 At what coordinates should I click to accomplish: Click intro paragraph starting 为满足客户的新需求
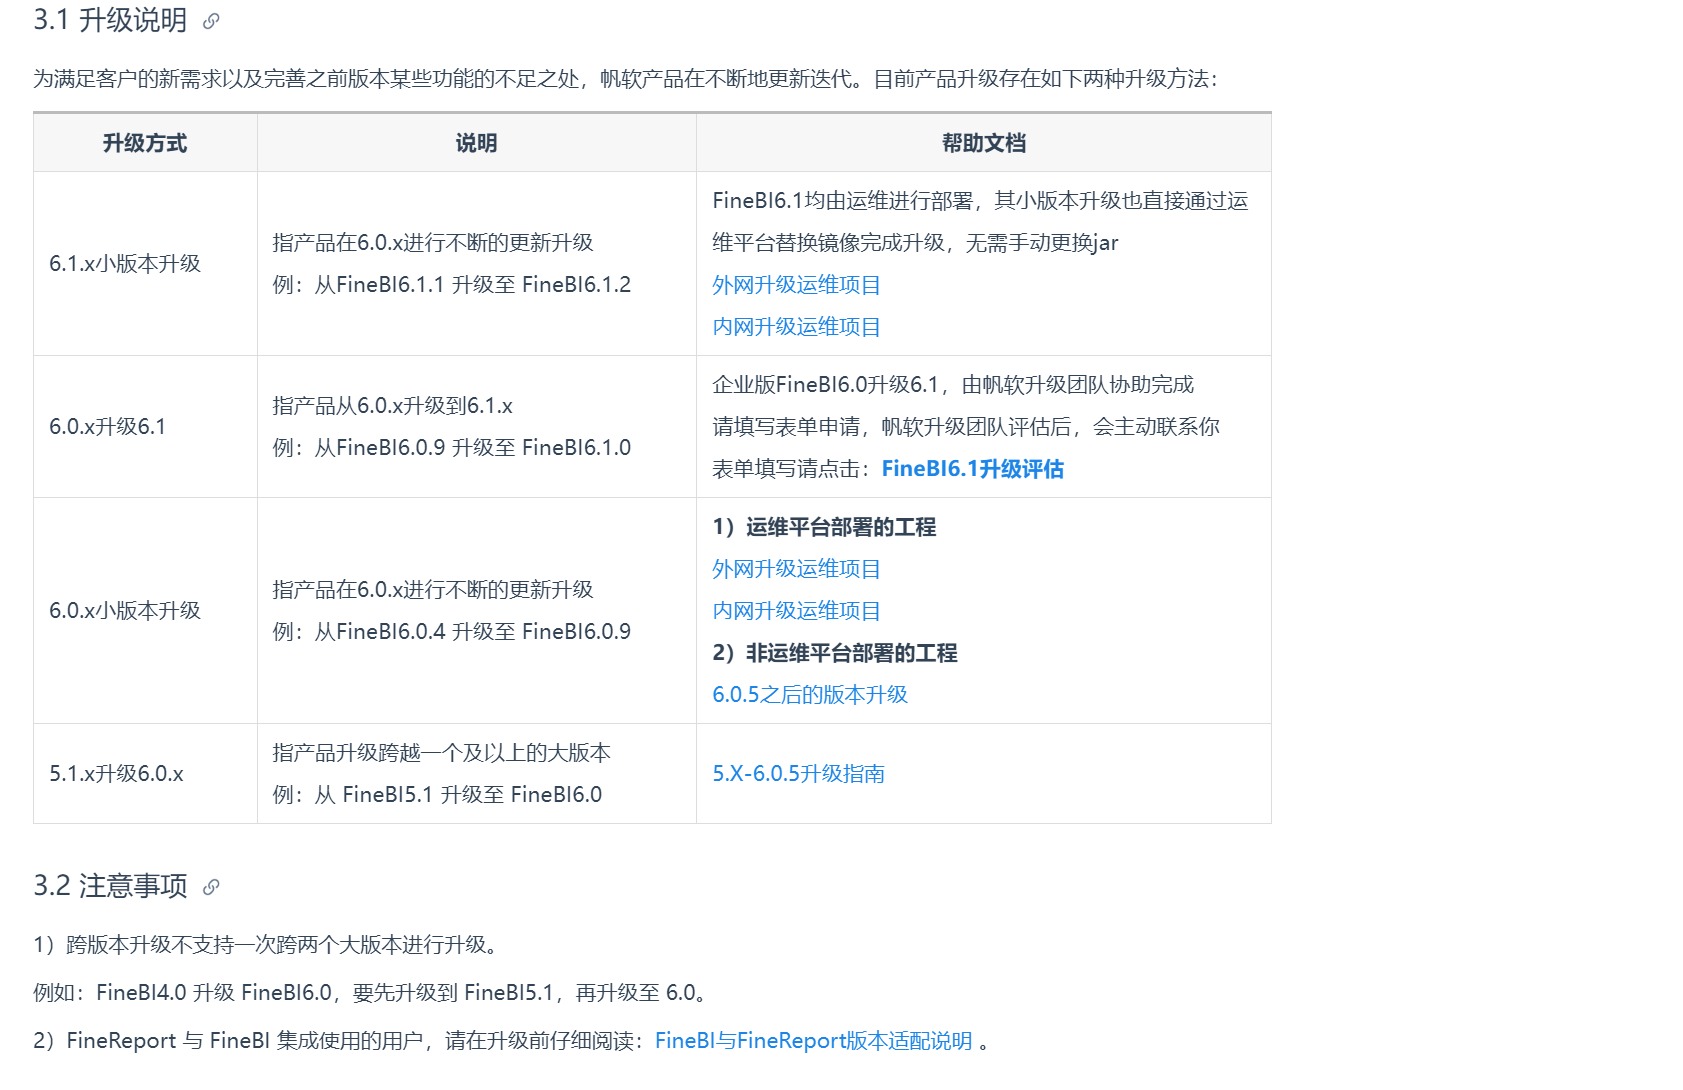click(x=626, y=79)
